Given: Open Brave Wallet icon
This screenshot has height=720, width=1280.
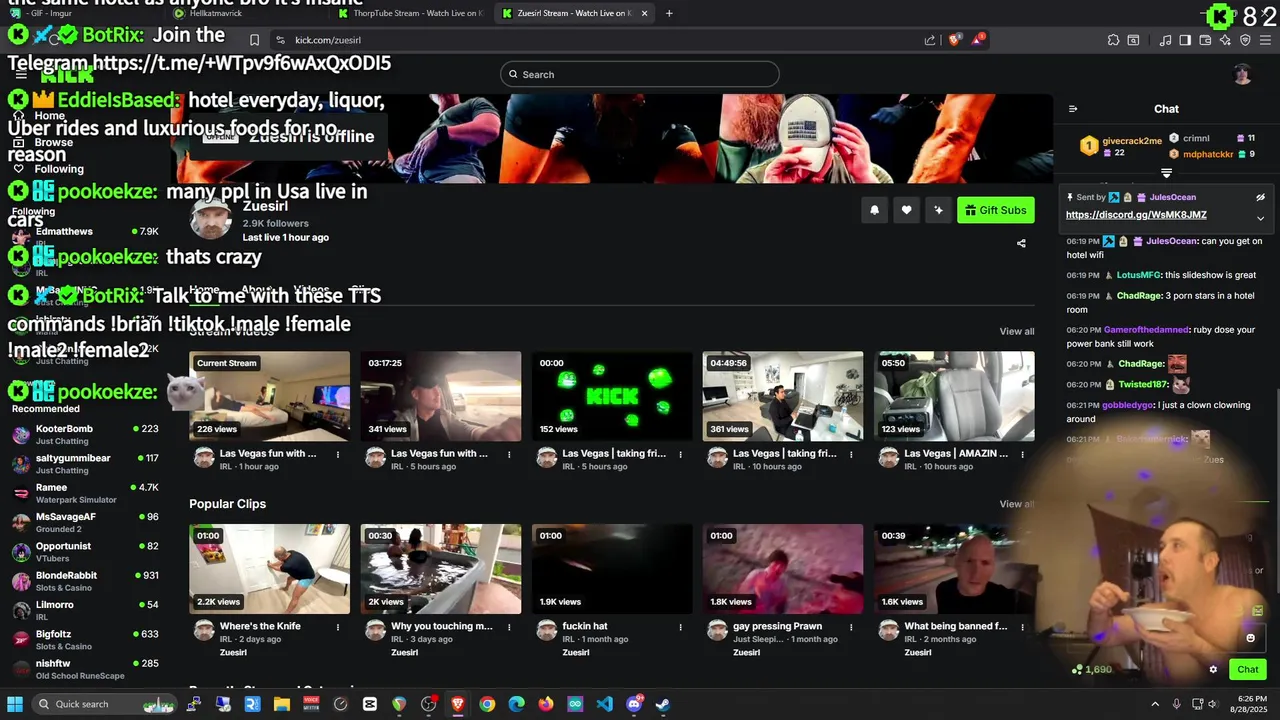Looking at the screenshot, I should [1205, 40].
